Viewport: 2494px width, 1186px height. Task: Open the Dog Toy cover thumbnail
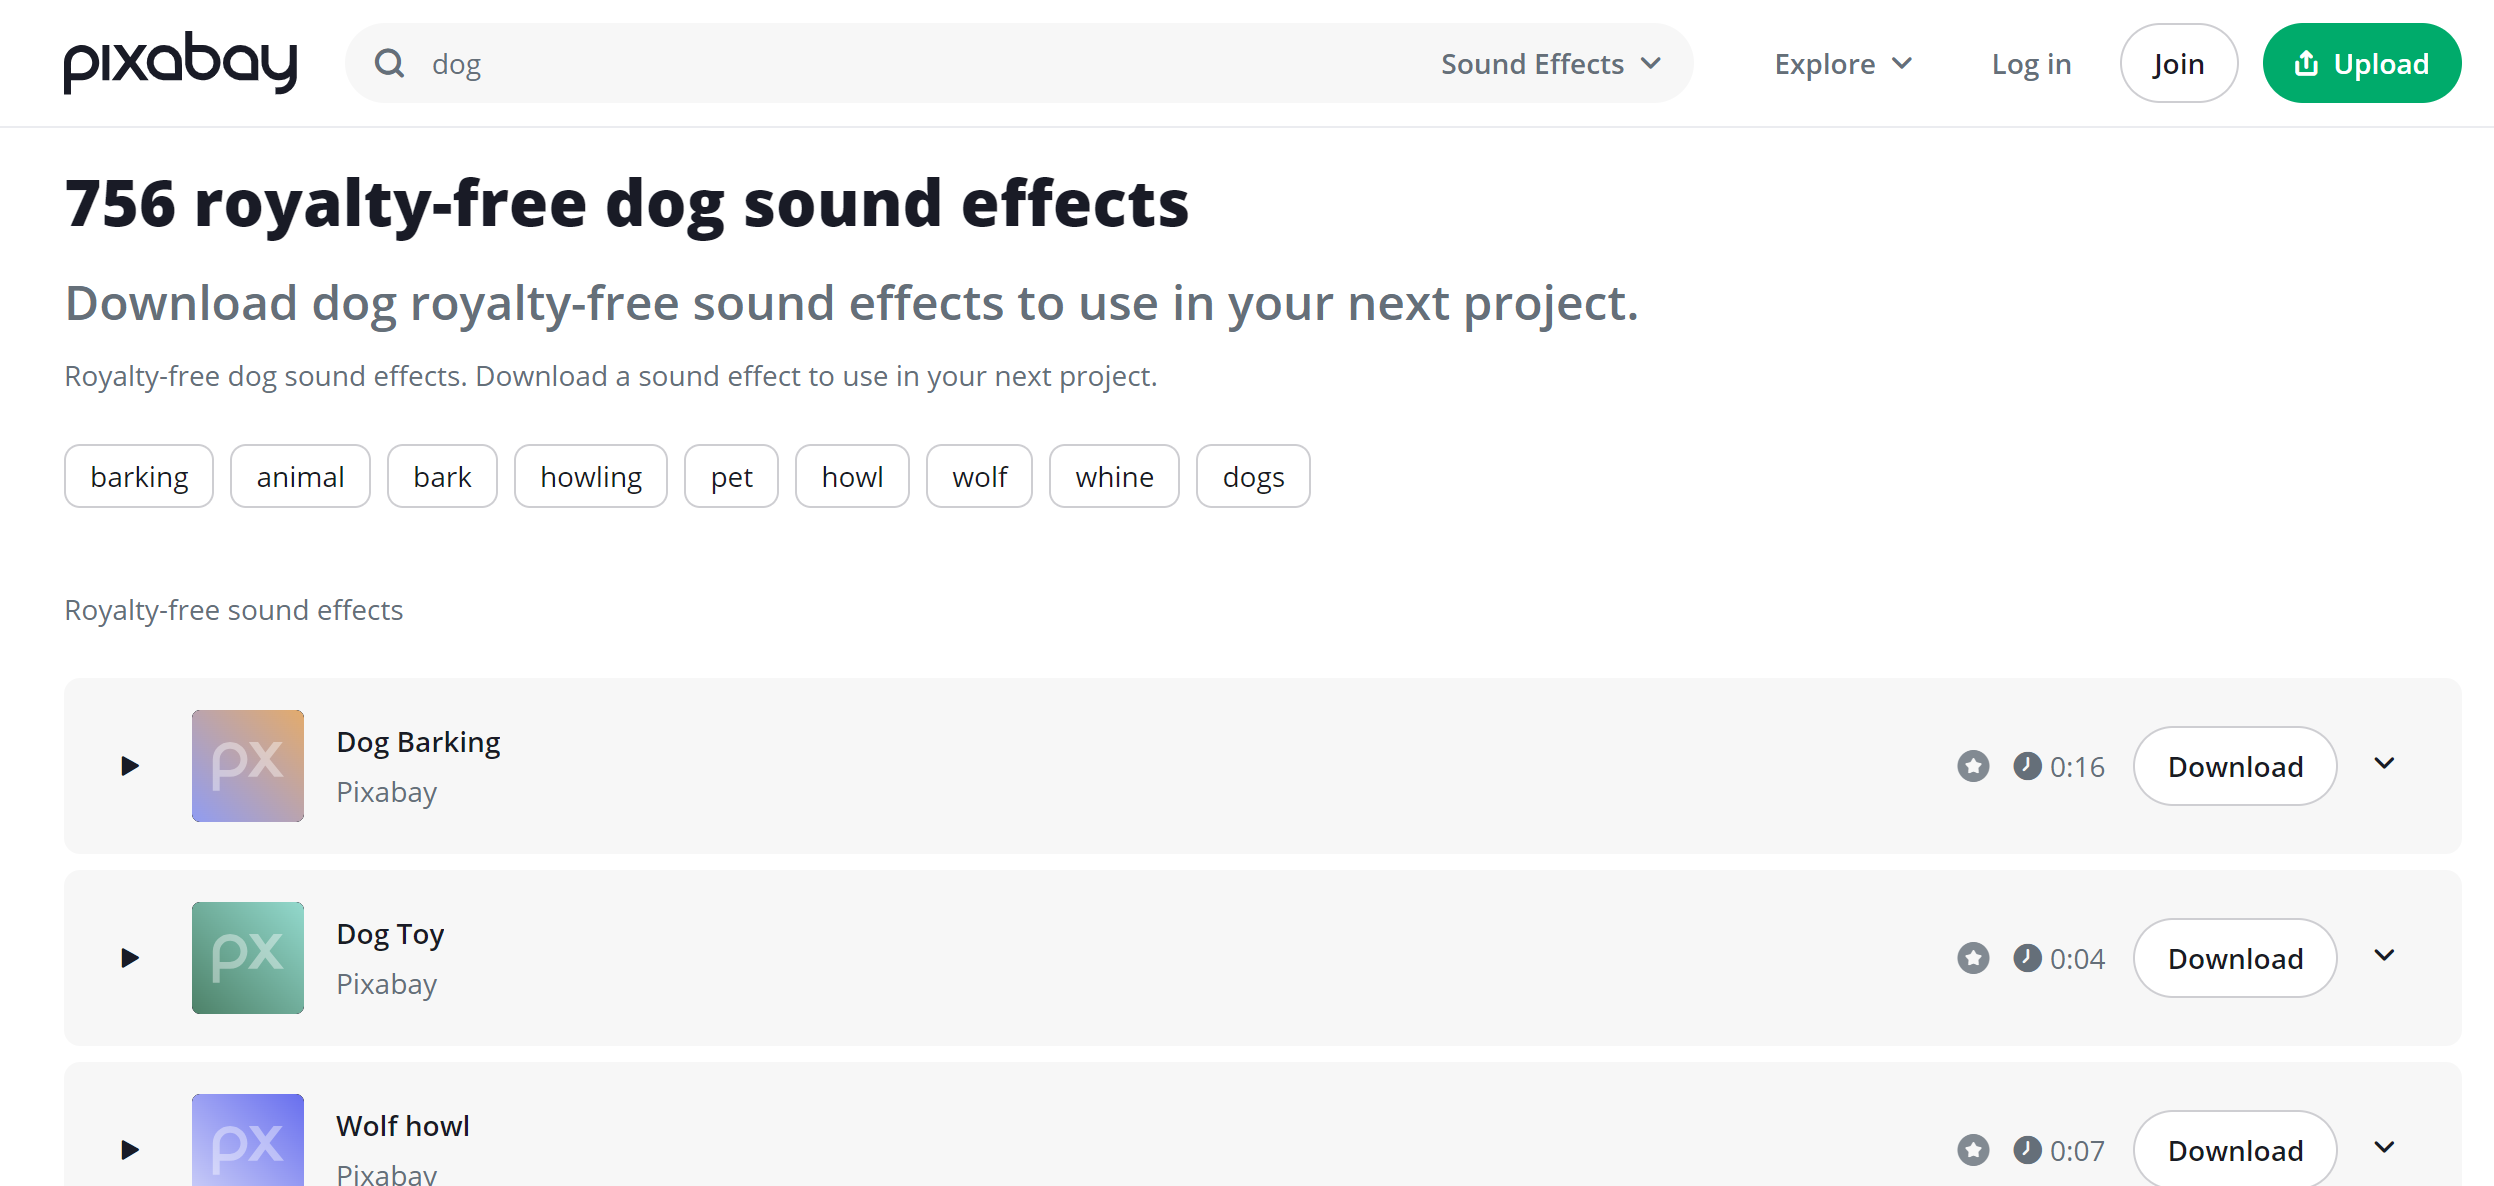(x=248, y=958)
